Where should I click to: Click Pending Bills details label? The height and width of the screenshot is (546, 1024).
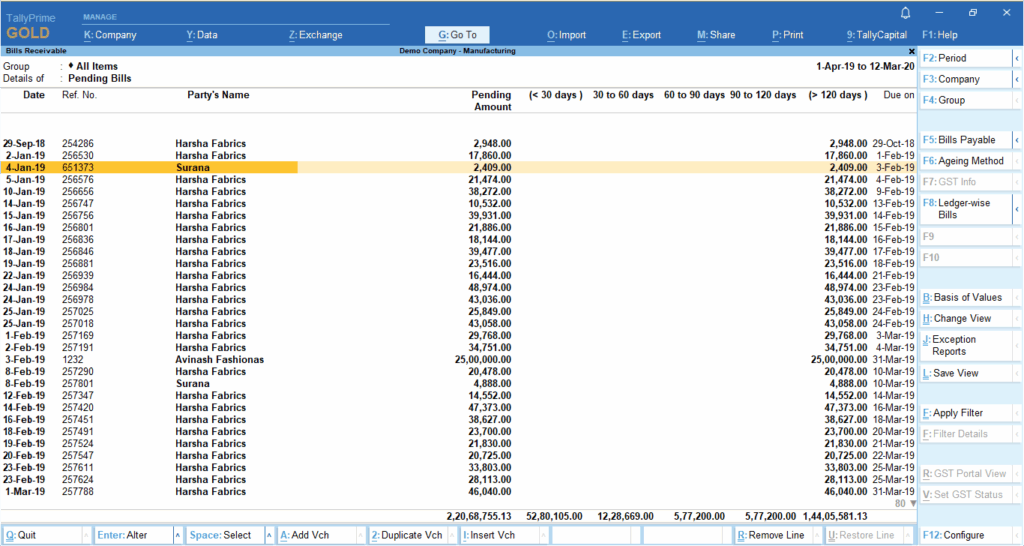point(100,78)
